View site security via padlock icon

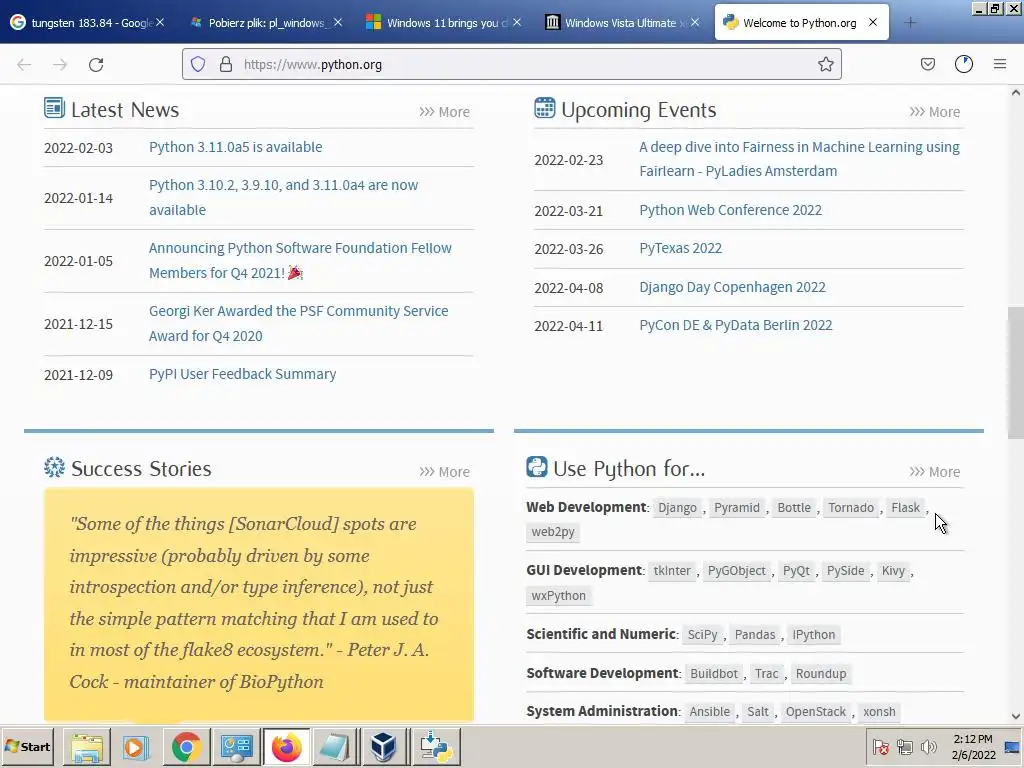pyautogui.click(x=226, y=64)
